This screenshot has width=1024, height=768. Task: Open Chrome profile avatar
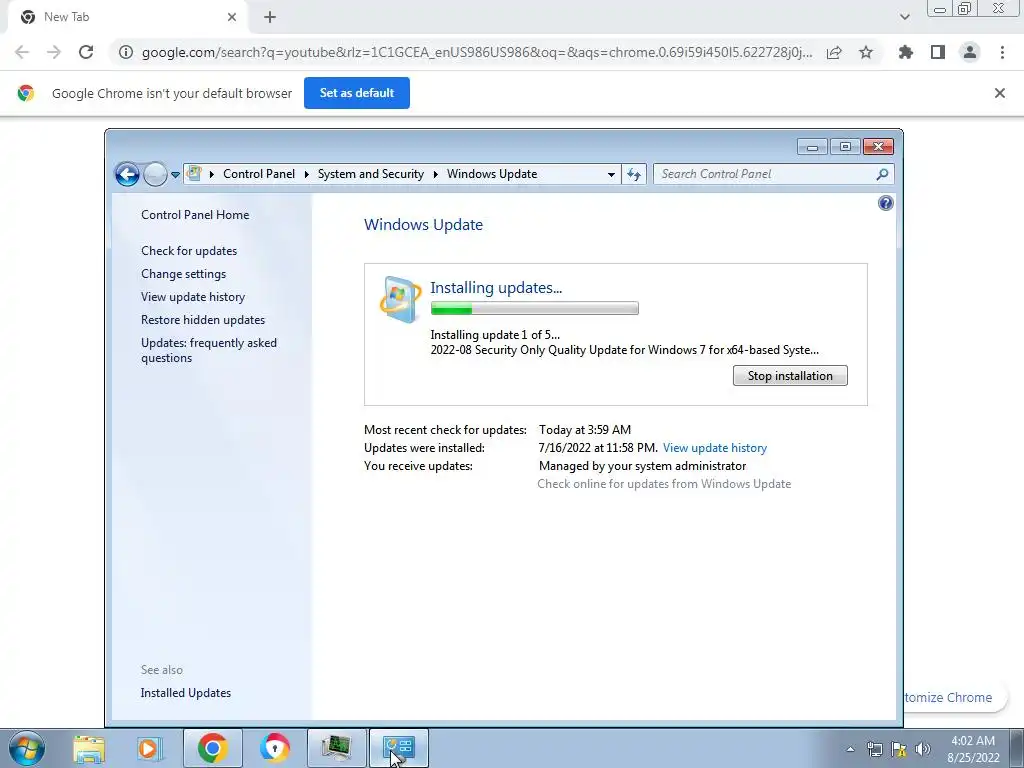point(970,52)
